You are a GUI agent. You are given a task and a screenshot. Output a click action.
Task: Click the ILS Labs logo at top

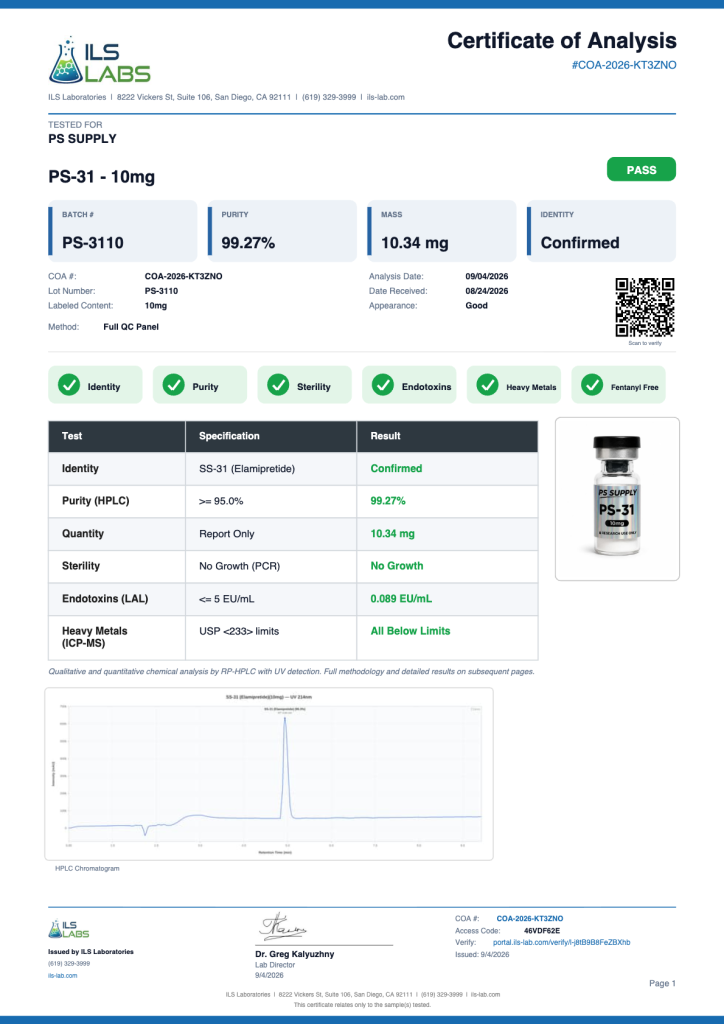[x=99, y=59]
